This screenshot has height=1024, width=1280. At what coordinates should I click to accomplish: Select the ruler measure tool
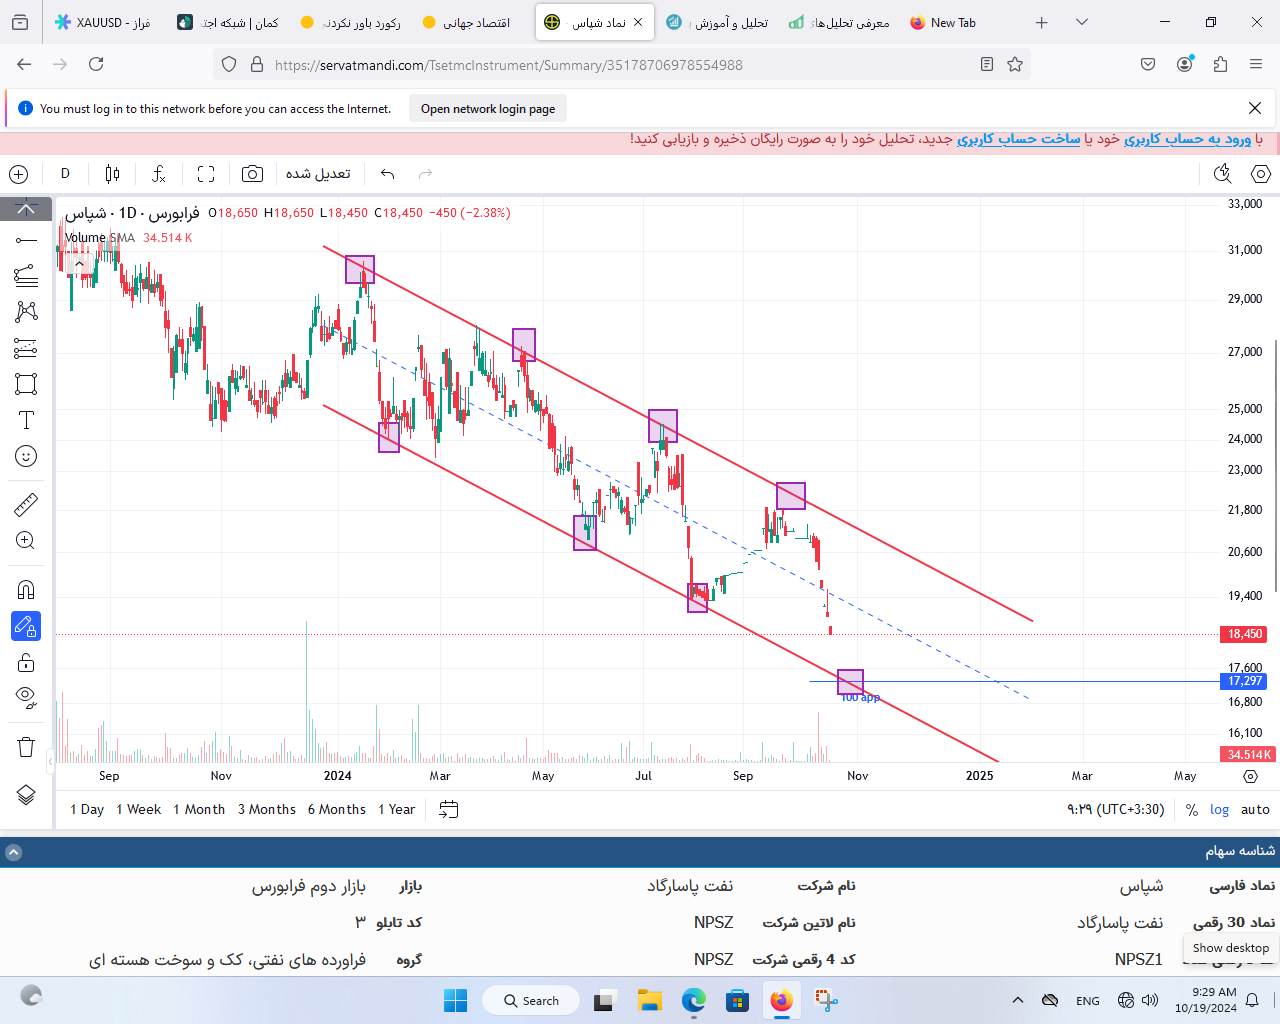click(x=26, y=505)
